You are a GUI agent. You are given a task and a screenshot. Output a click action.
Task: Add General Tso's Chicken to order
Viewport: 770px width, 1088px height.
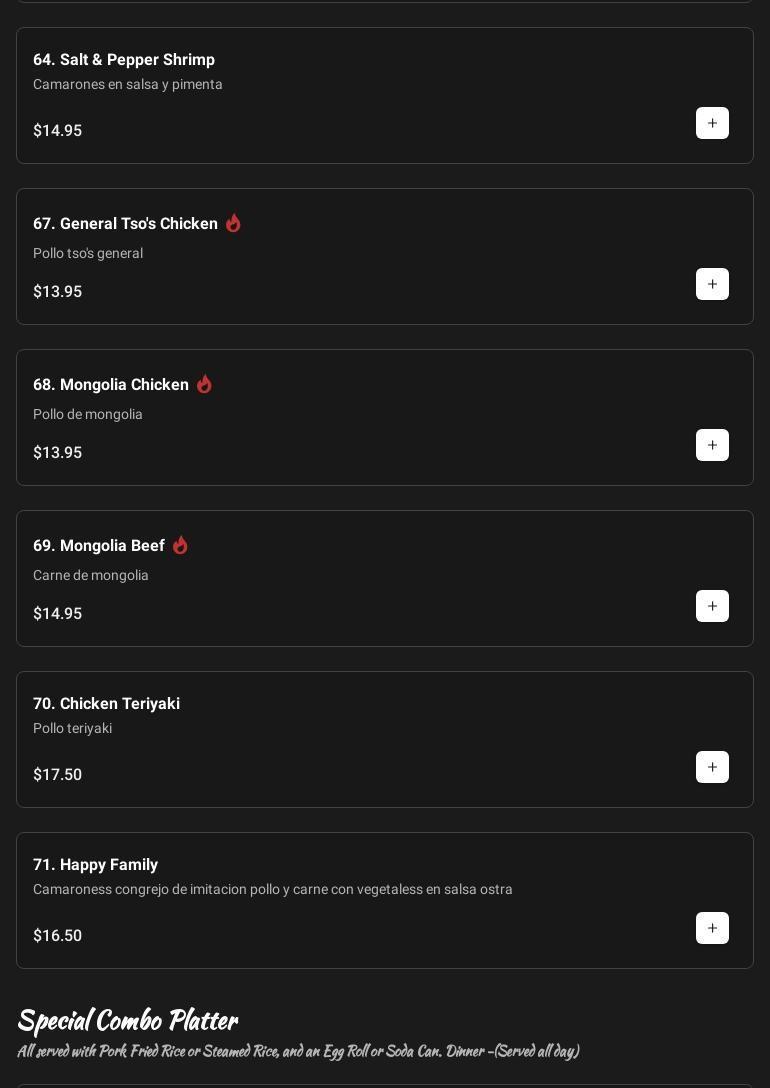pyautogui.click(x=712, y=284)
